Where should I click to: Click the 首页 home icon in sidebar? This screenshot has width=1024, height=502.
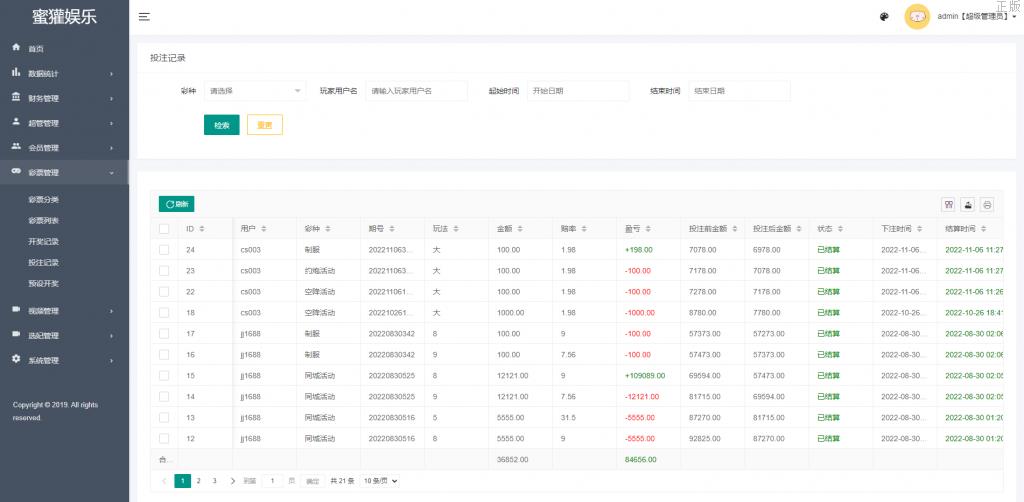click(16, 48)
